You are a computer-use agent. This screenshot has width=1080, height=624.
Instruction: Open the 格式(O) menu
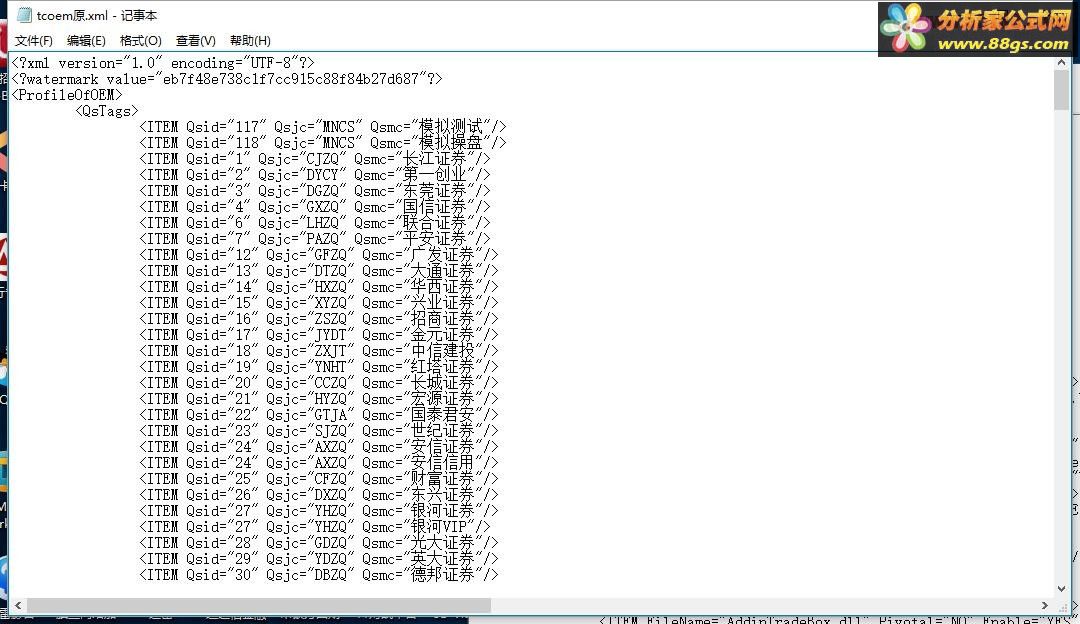pyautogui.click(x=141, y=41)
